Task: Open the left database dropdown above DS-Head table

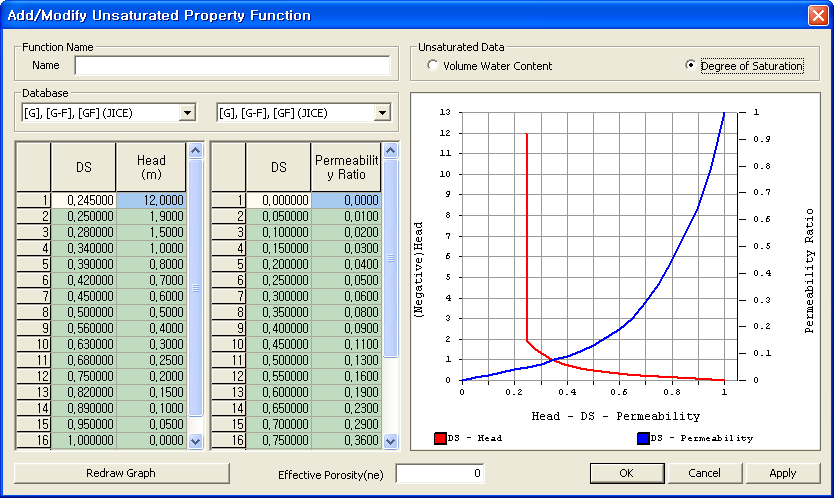Action: 187,113
